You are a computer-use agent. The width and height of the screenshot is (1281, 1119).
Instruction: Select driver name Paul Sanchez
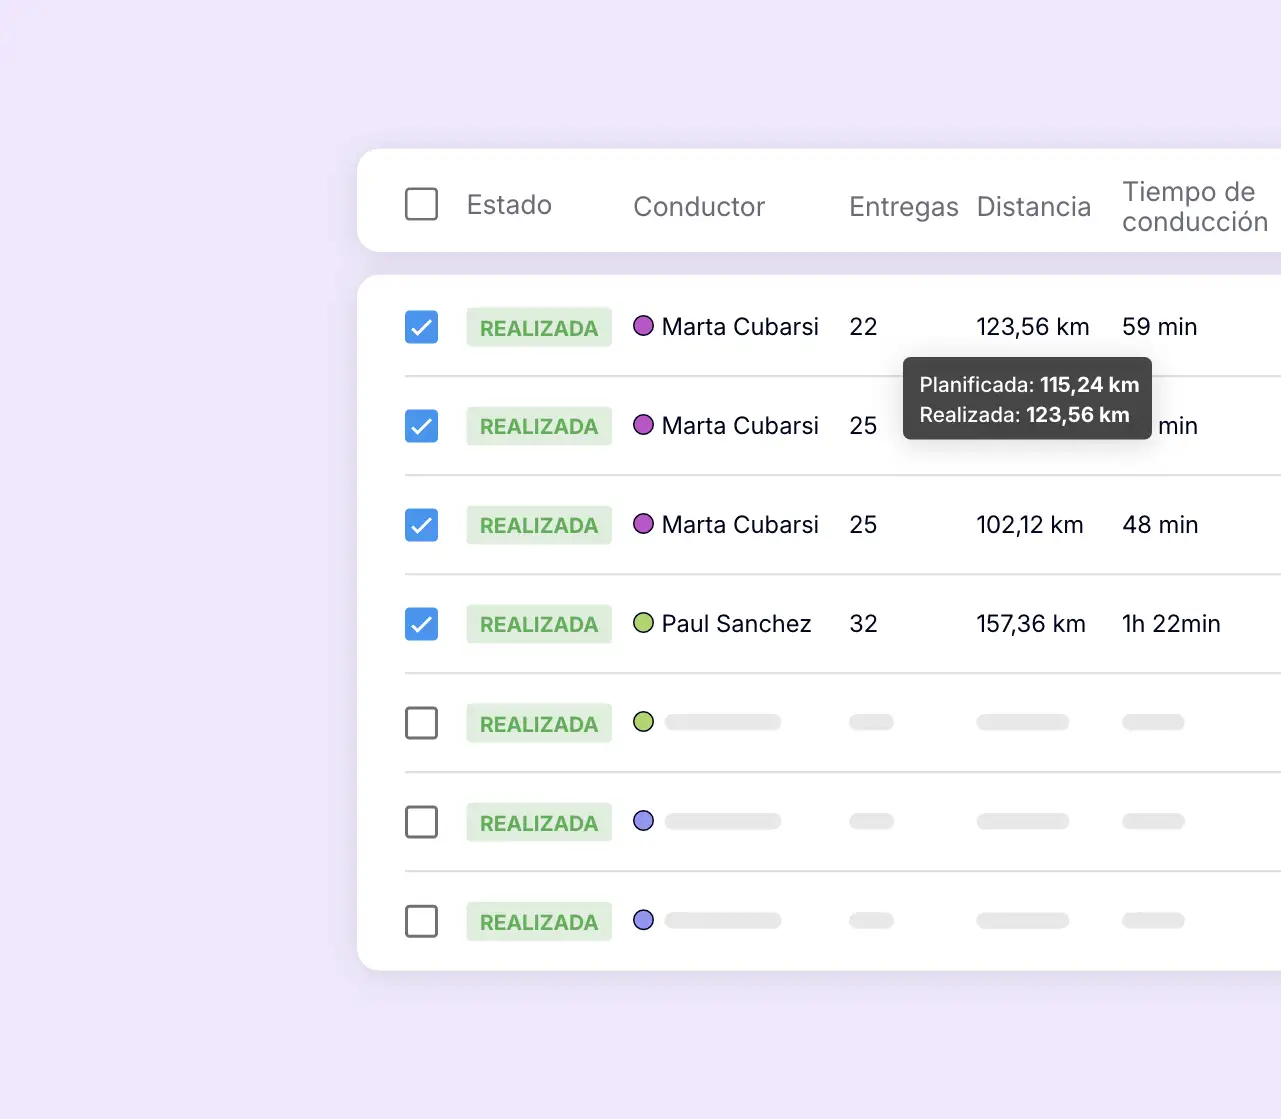click(x=736, y=624)
